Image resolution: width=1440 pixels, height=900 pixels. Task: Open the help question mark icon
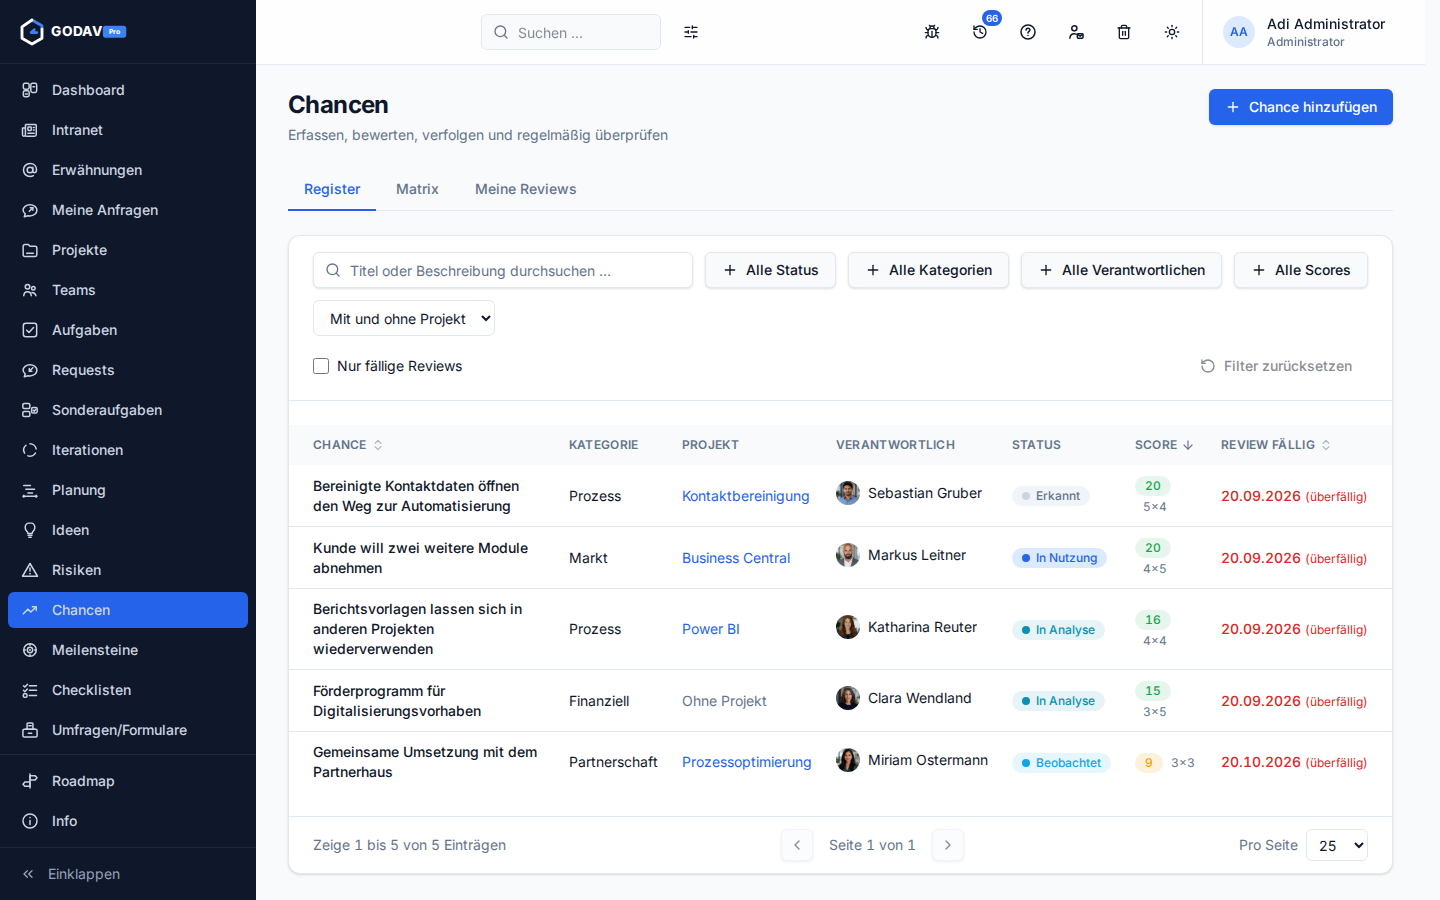[1028, 32]
